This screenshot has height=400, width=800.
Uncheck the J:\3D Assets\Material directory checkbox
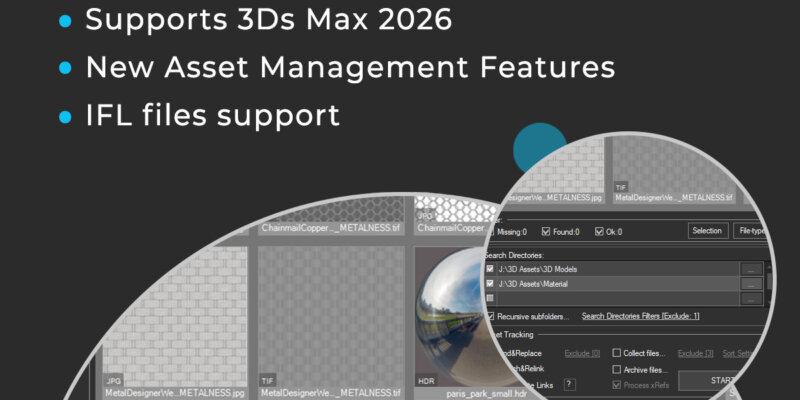pos(490,283)
